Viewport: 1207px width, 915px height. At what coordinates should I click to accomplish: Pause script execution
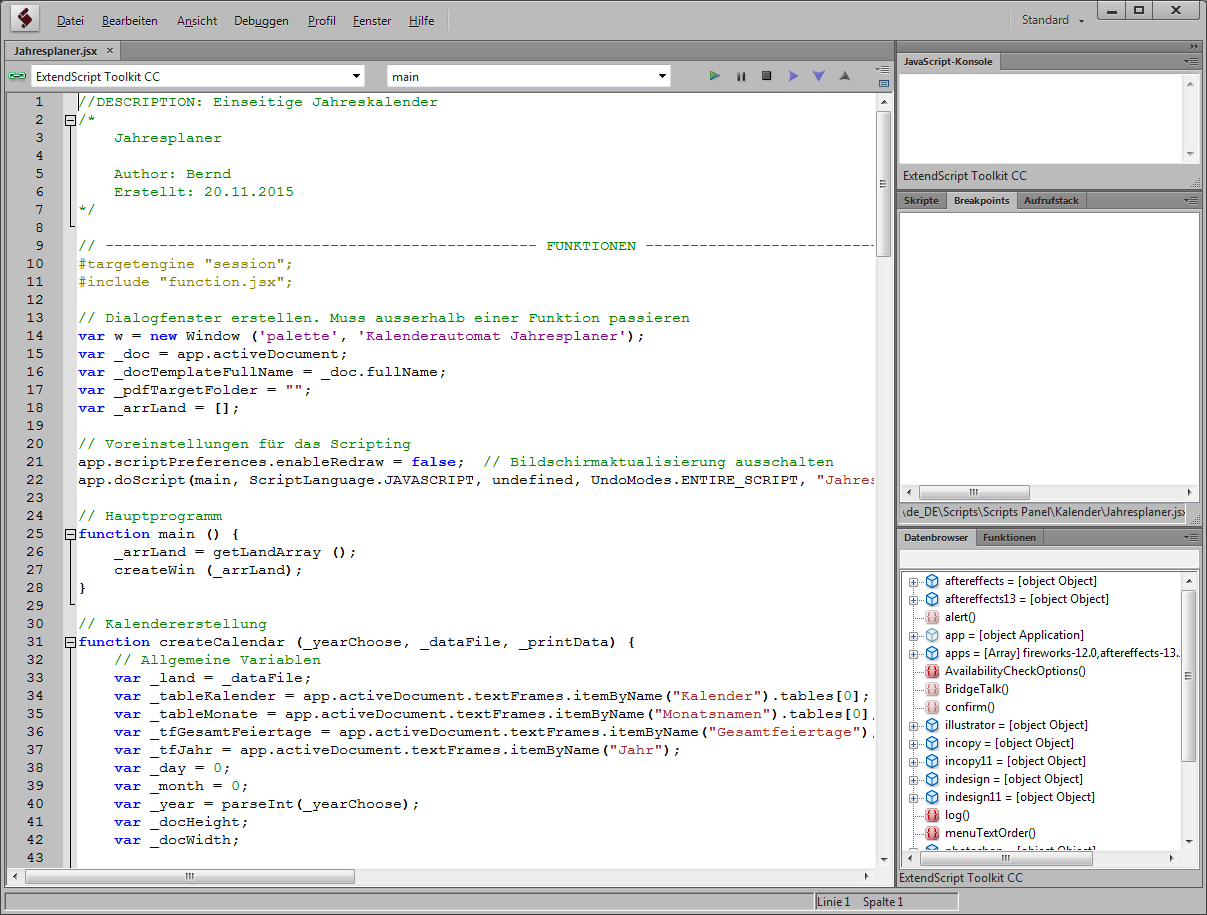pos(741,76)
